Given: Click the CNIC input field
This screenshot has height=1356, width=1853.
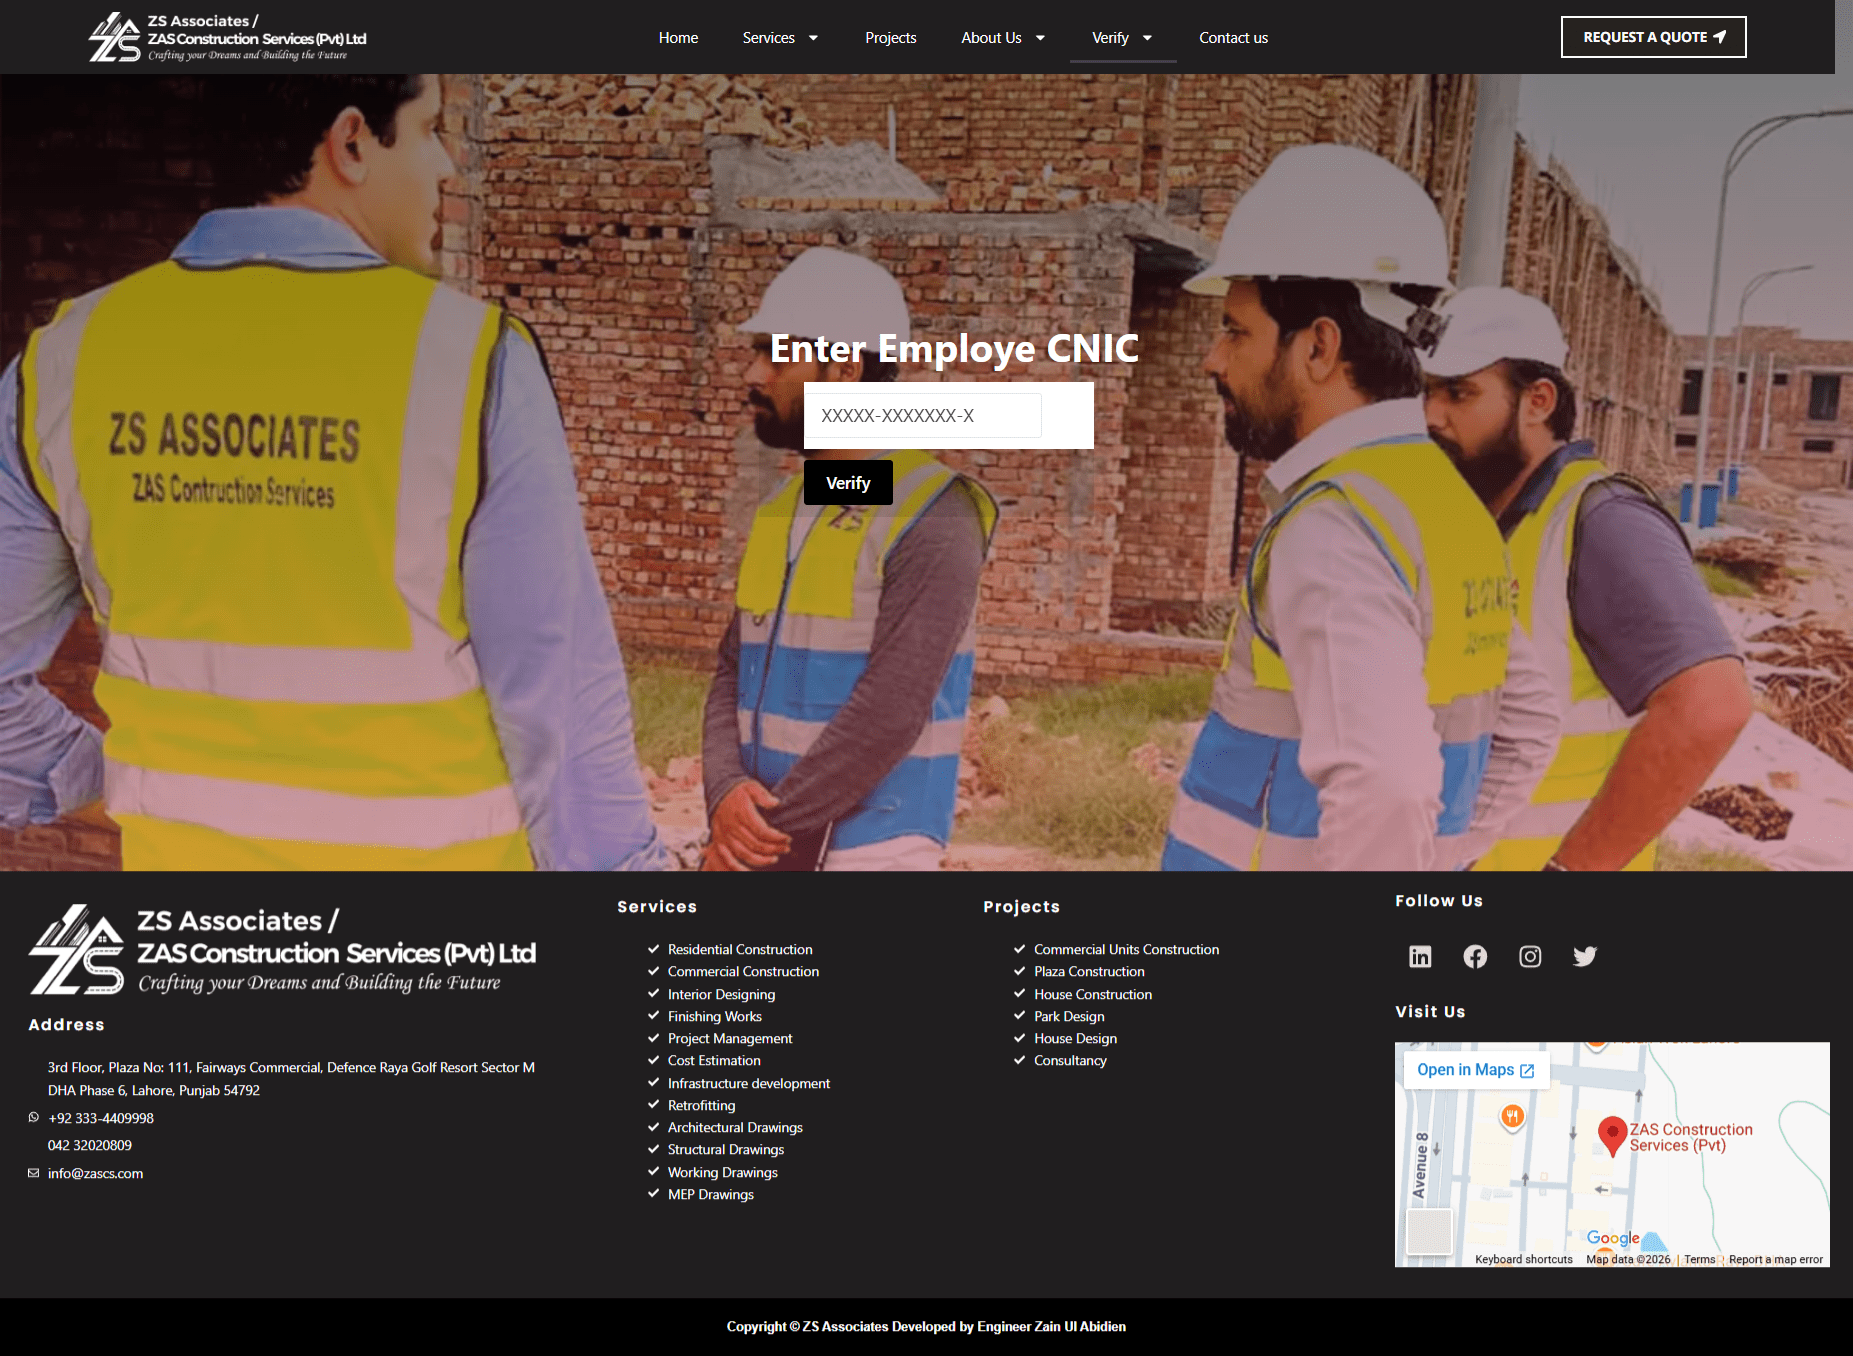Looking at the screenshot, I should point(923,415).
